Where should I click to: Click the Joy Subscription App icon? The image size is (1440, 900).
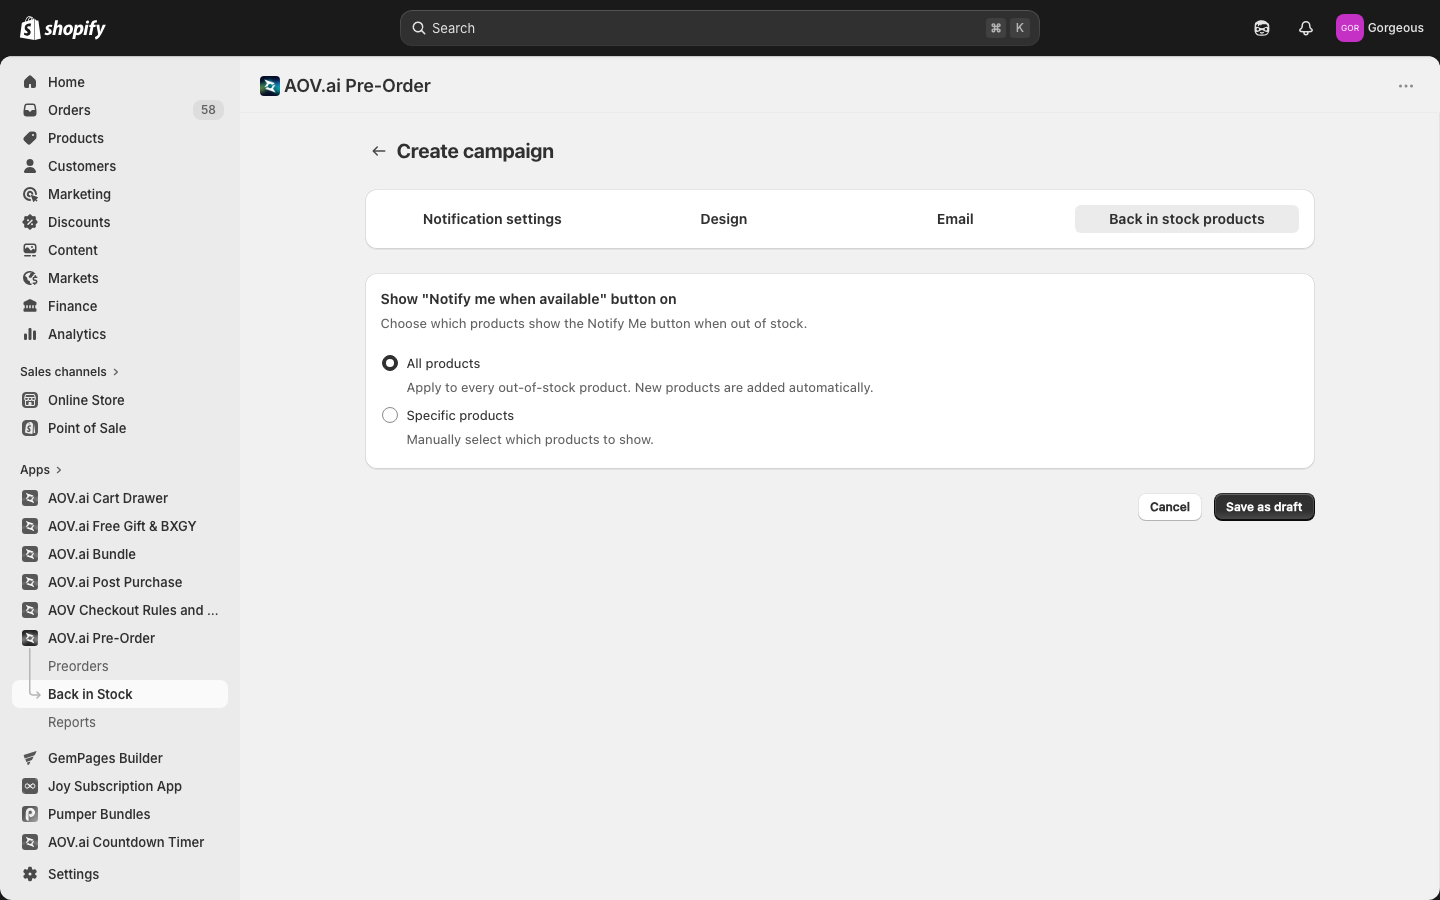[30, 786]
